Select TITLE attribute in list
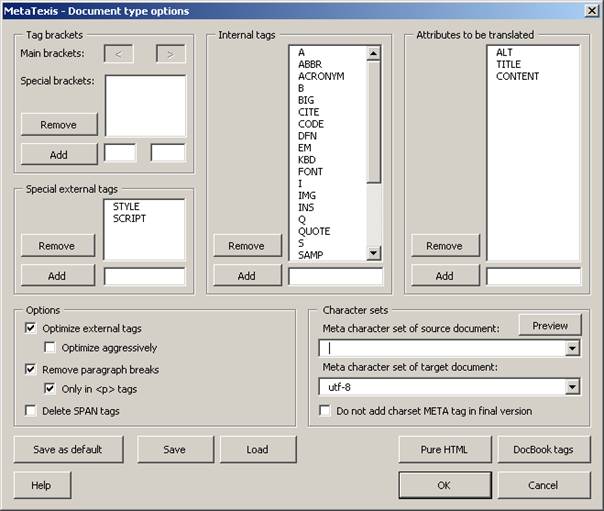 coord(508,64)
